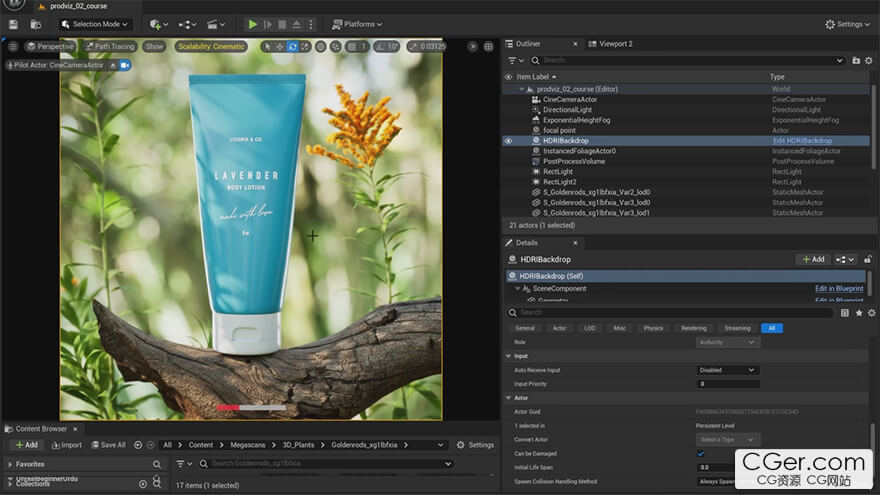Open the Auto Receive Input dropdown
Image resolution: width=880 pixels, height=495 pixels.
[727, 370]
